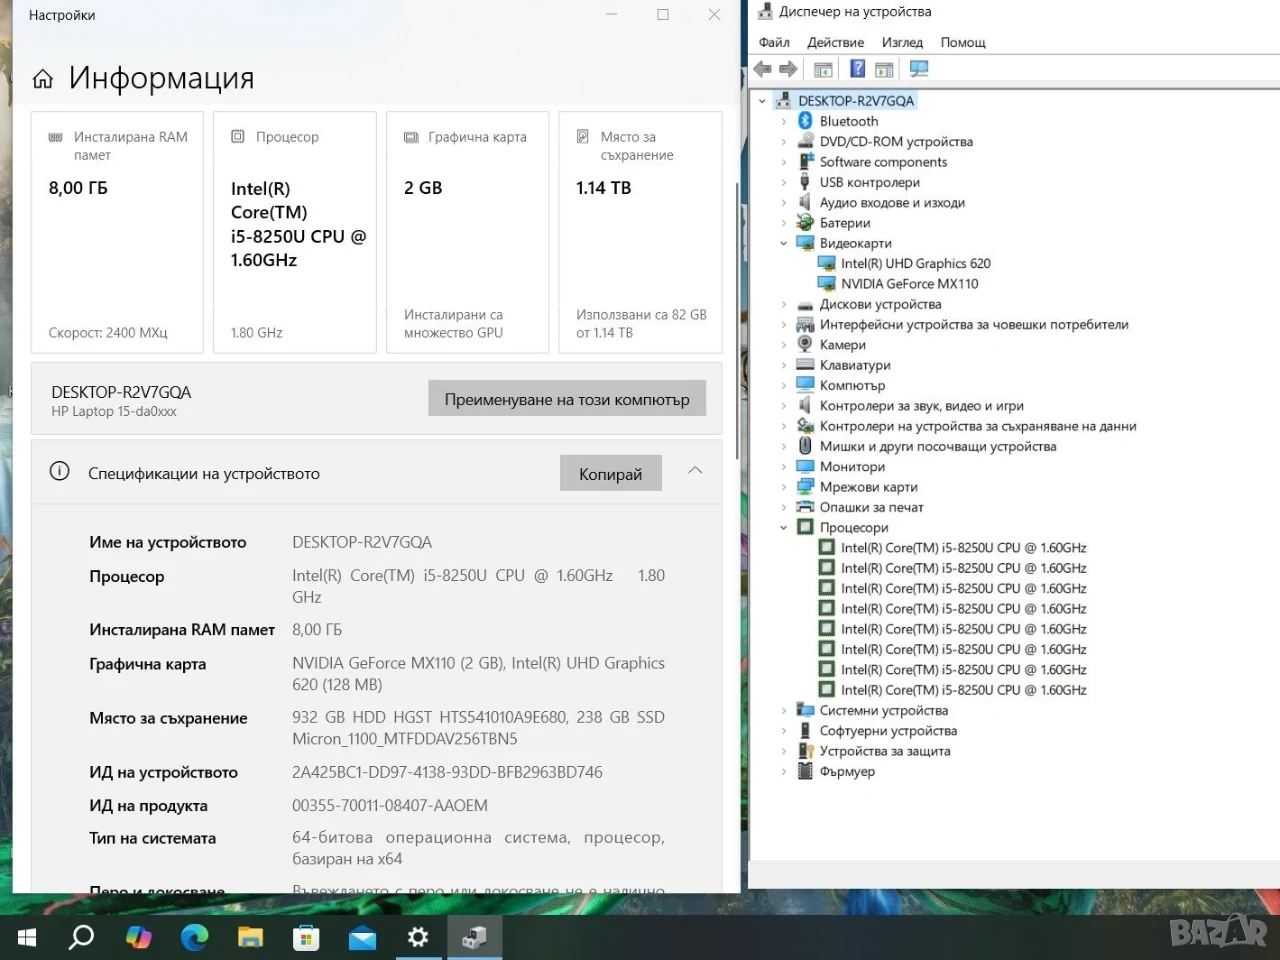Collapse the Видеокарти tree branch
This screenshot has height=960, width=1280.
click(x=783, y=243)
